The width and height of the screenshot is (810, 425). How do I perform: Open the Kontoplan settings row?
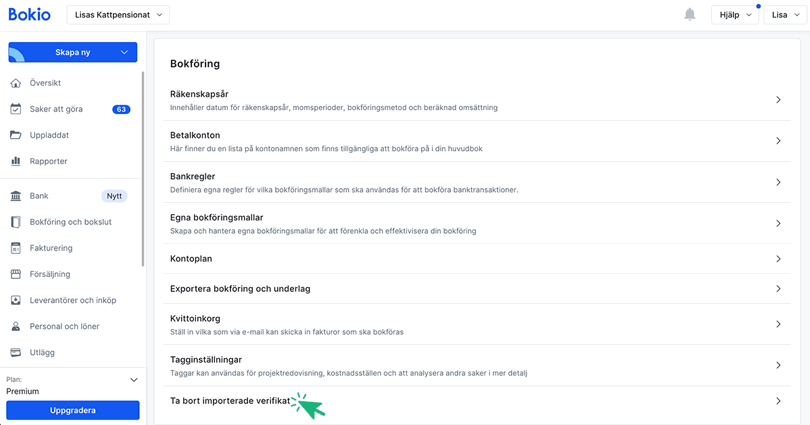coord(475,259)
